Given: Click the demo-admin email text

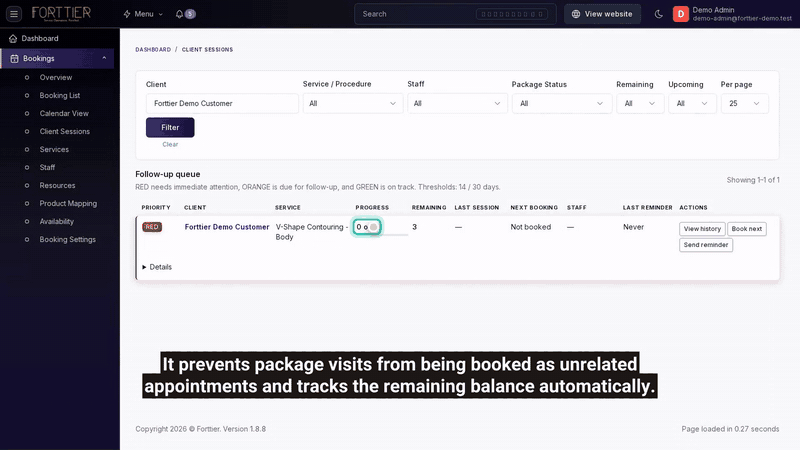Looking at the screenshot, I should [x=742, y=18].
